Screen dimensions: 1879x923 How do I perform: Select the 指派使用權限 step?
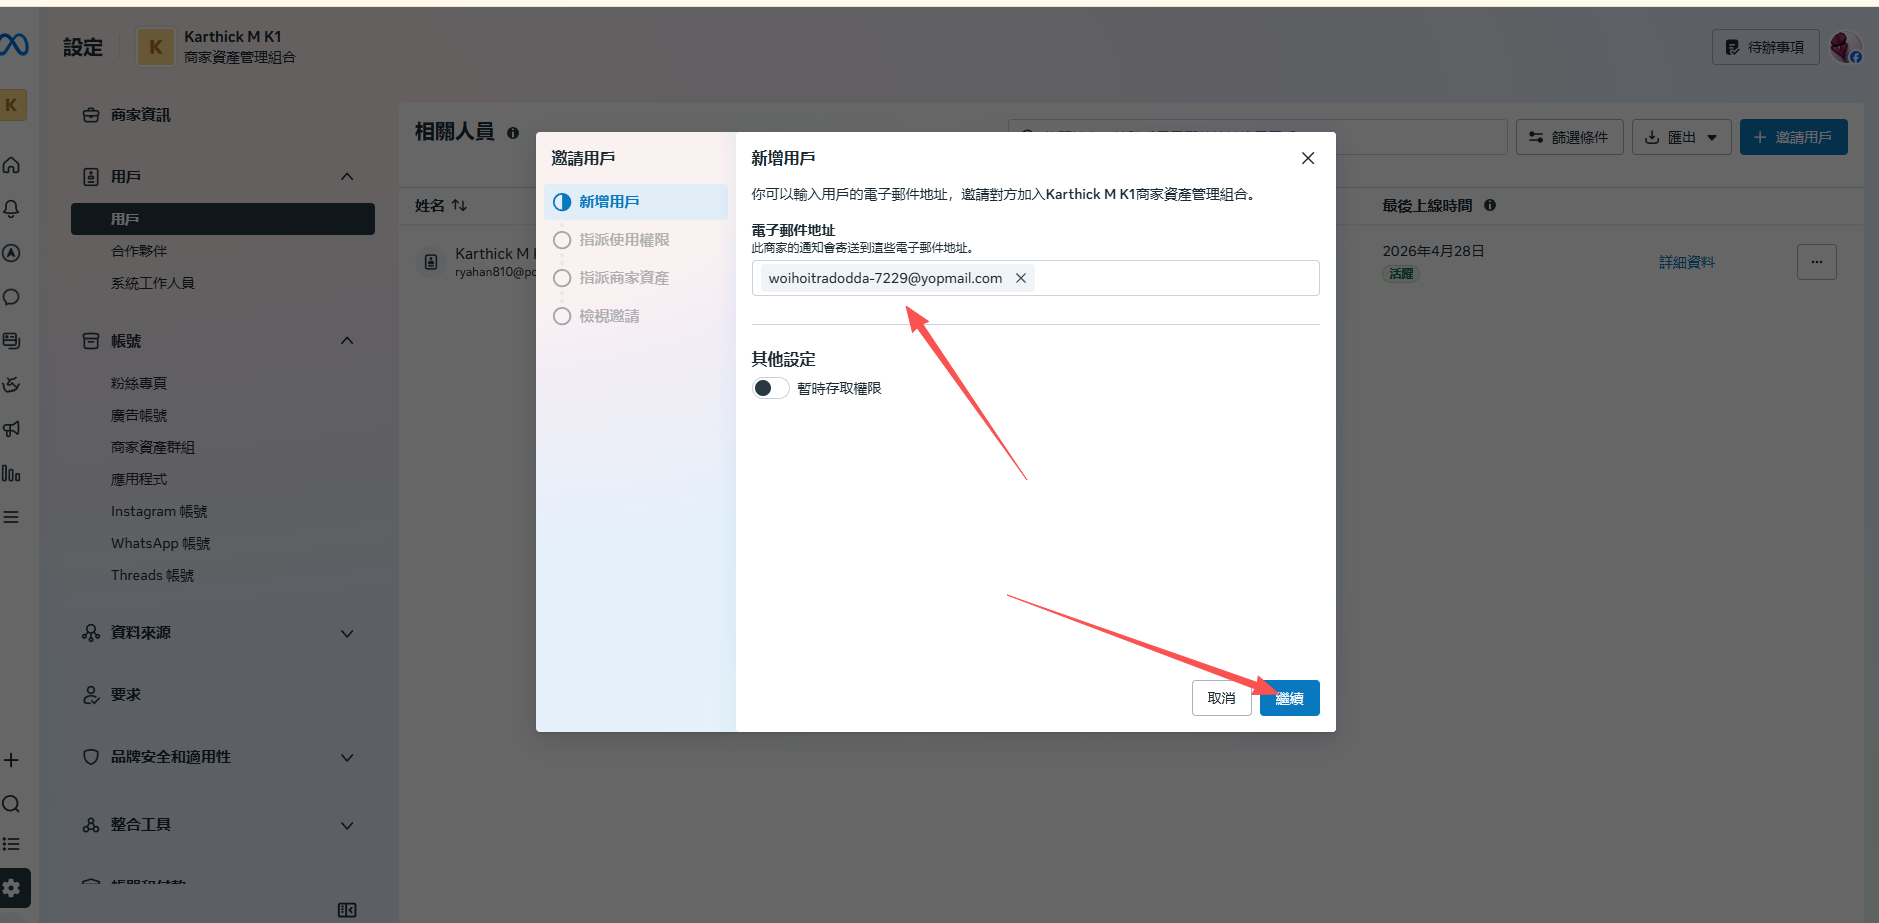coord(623,240)
